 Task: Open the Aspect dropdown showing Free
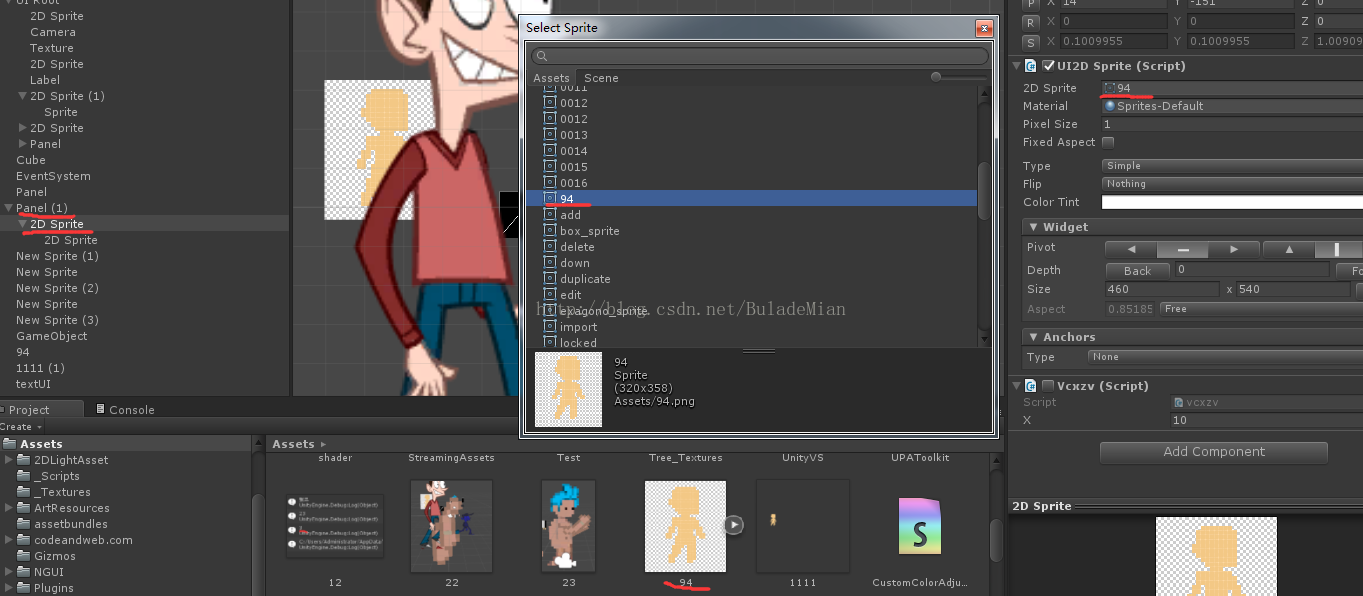(x=1261, y=309)
